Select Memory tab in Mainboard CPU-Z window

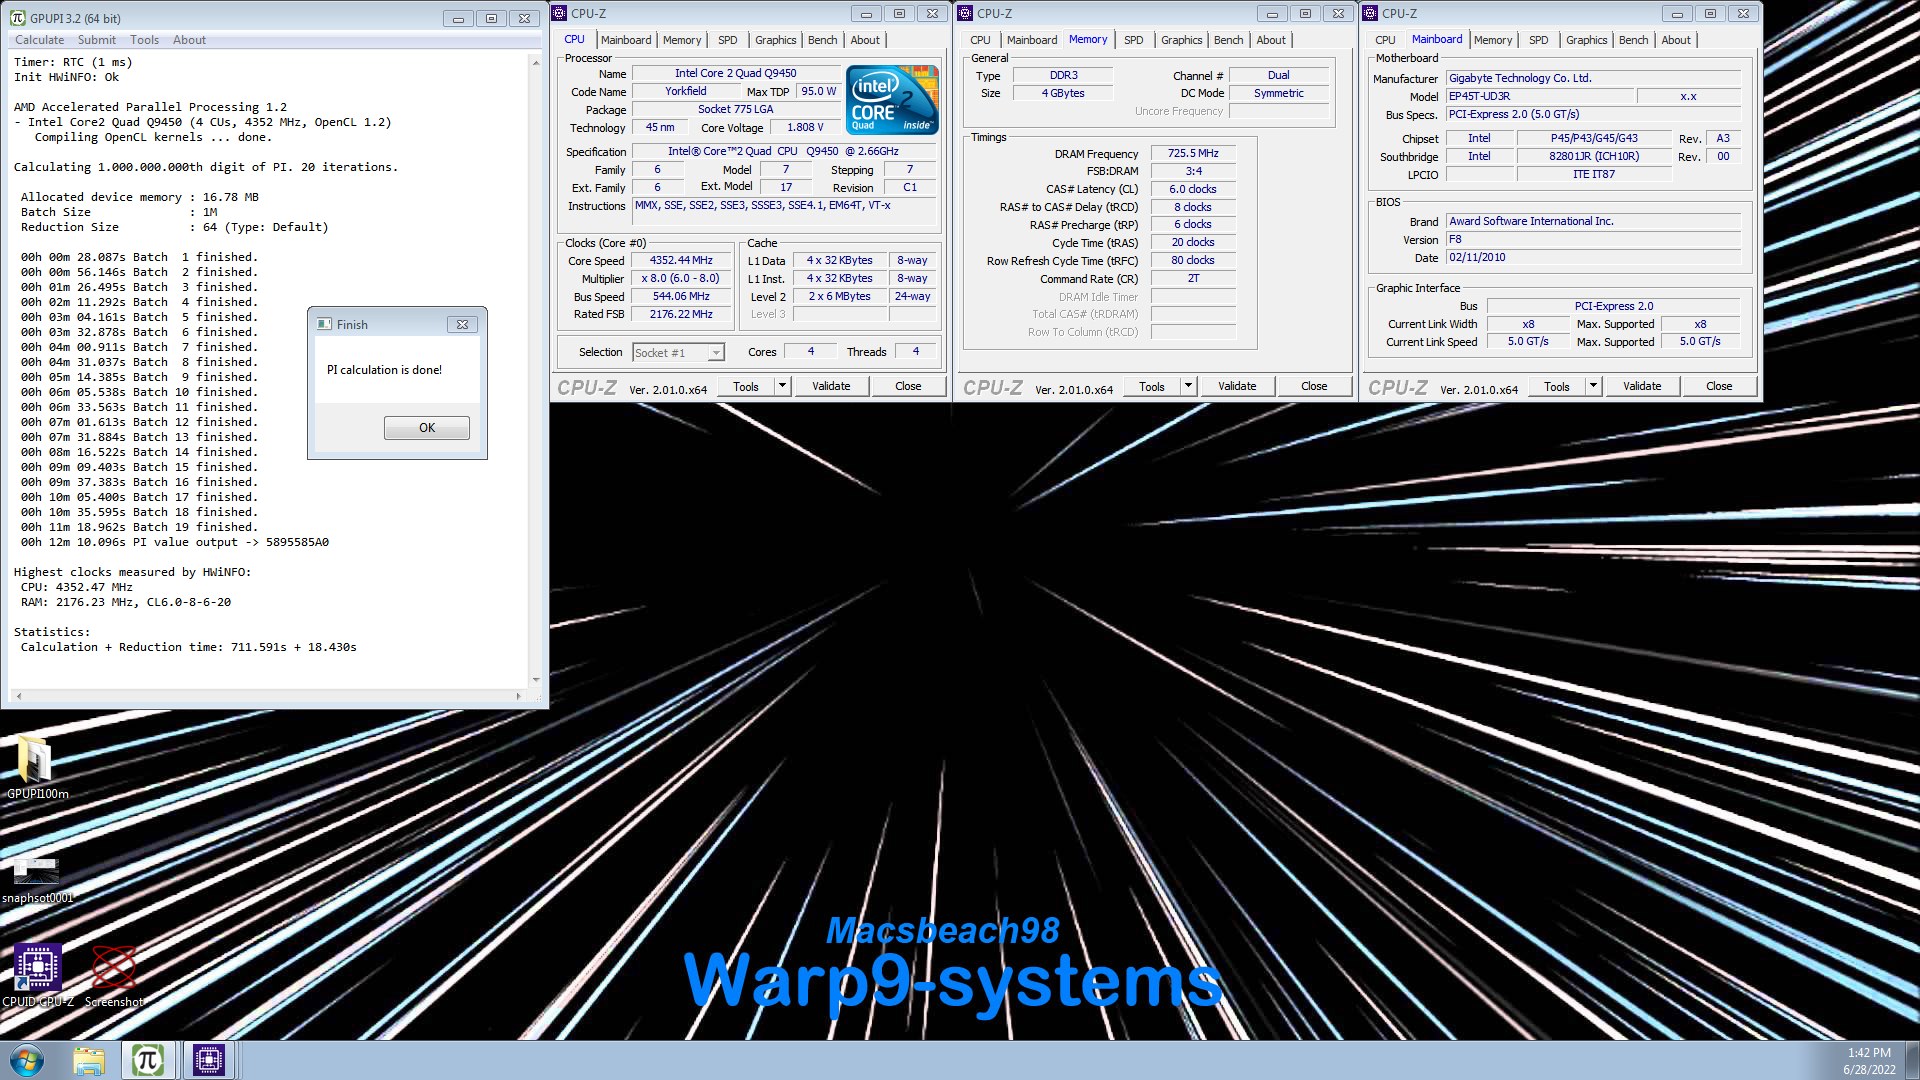pos(1493,40)
